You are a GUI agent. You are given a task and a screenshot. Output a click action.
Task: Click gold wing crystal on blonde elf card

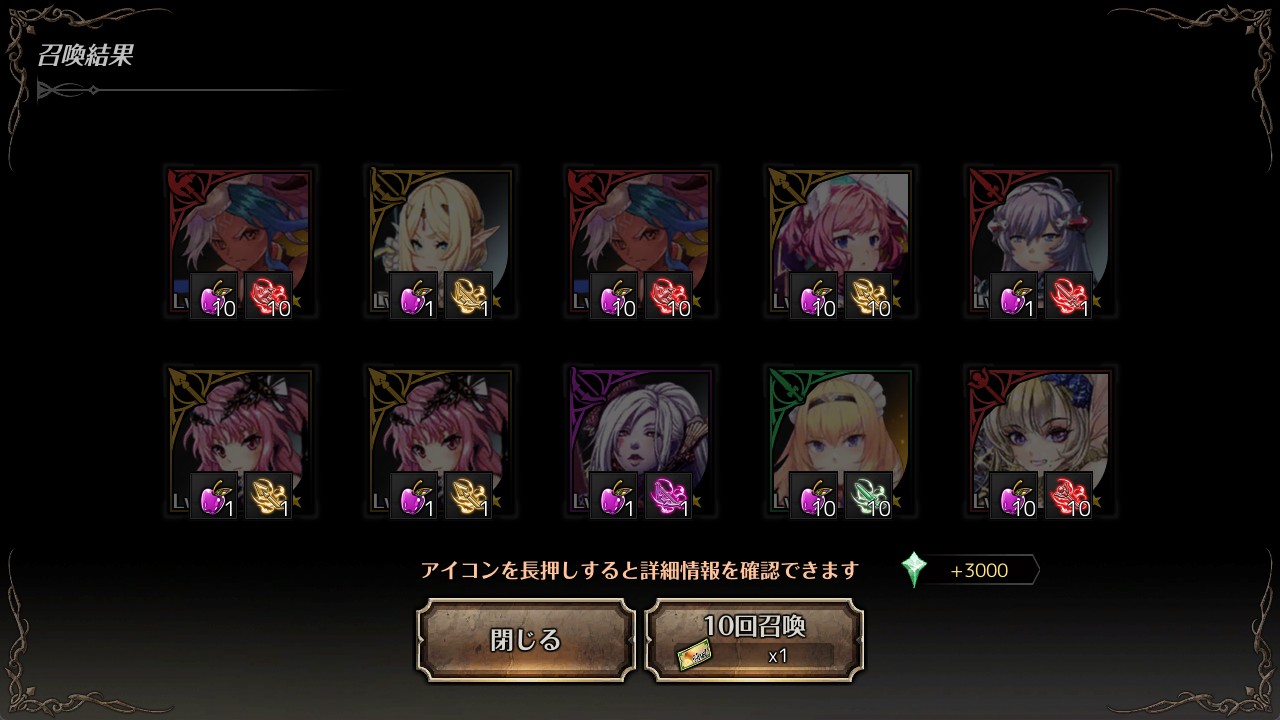[468, 295]
